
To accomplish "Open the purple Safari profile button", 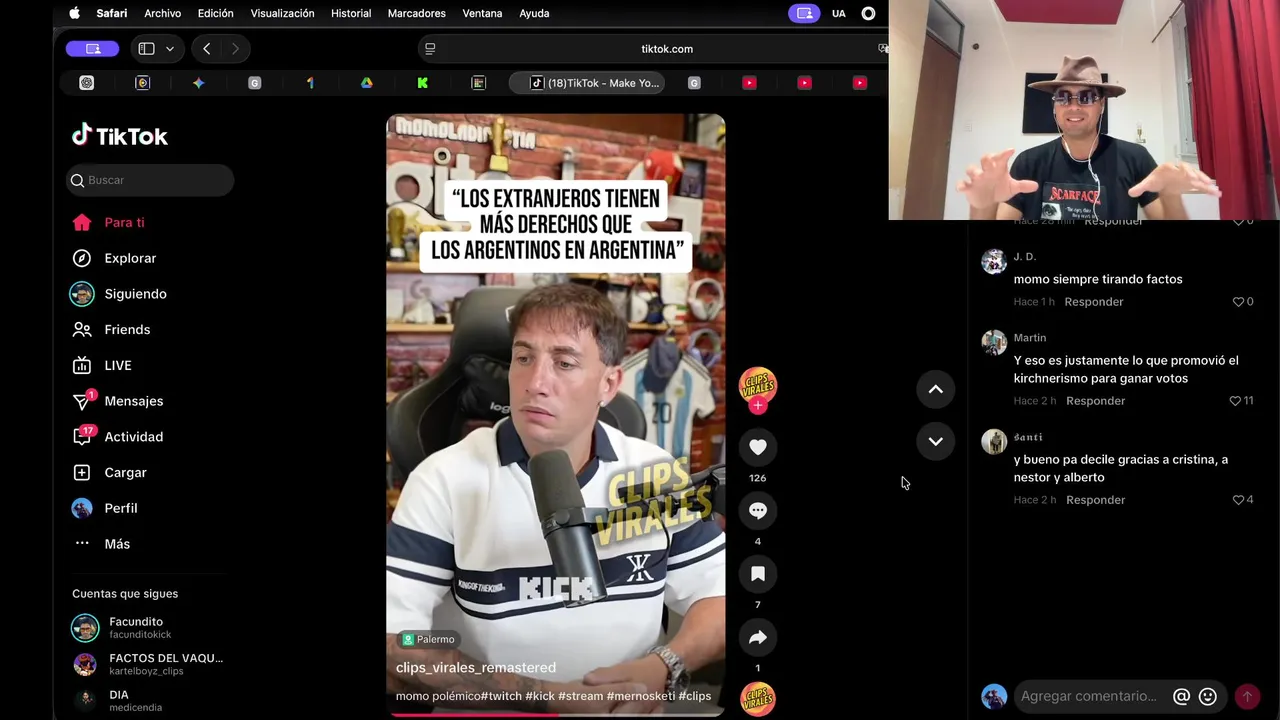I will (x=92, y=48).
